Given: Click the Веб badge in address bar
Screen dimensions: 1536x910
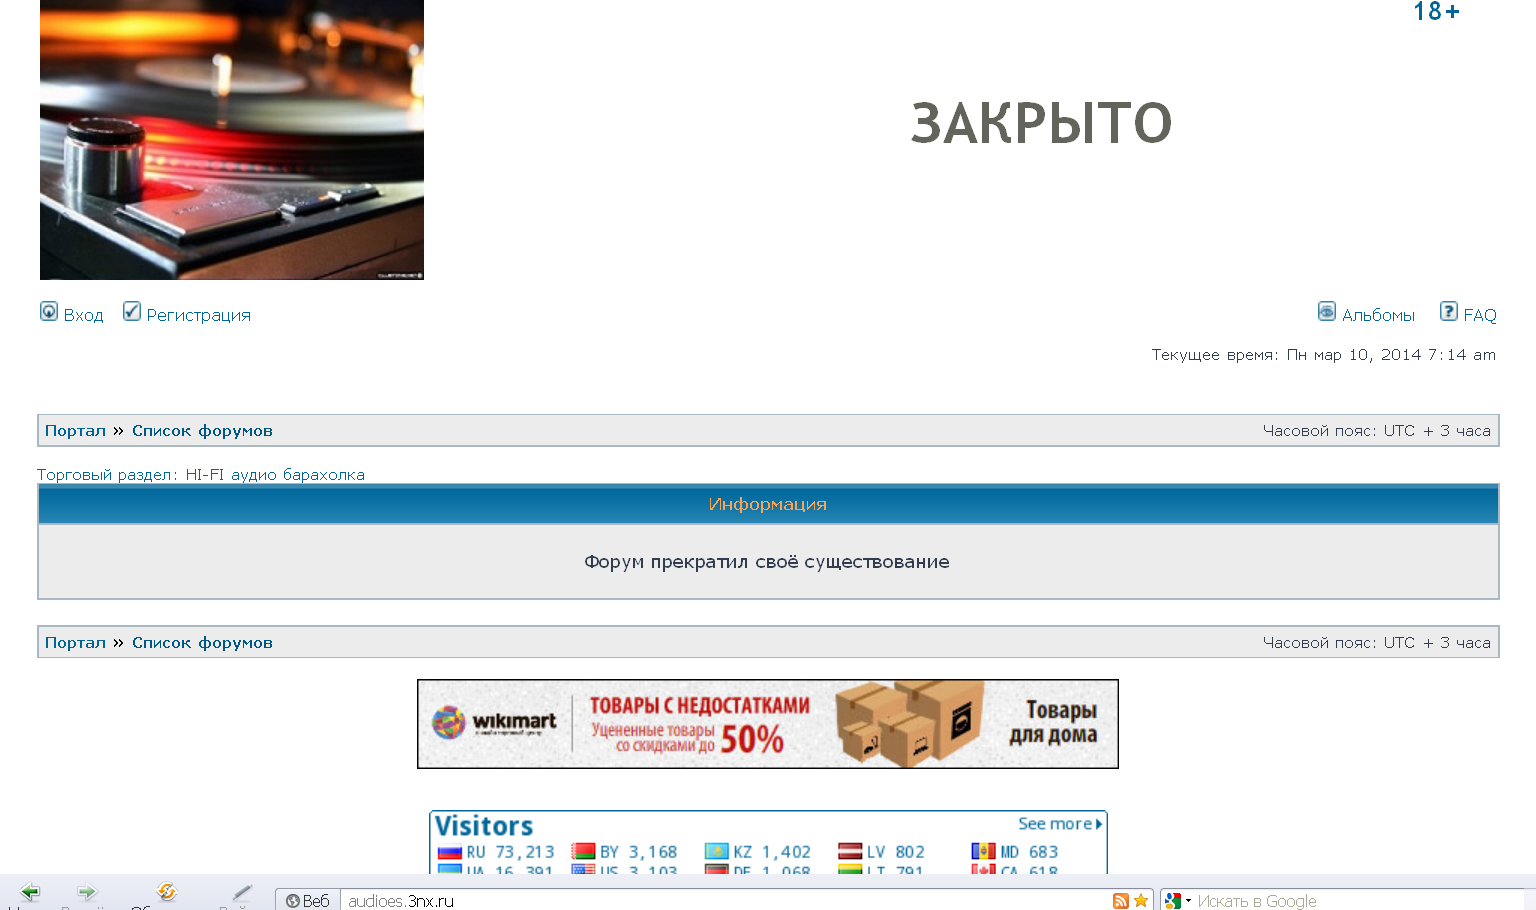Looking at the screenshot, I should coord(308,901).
